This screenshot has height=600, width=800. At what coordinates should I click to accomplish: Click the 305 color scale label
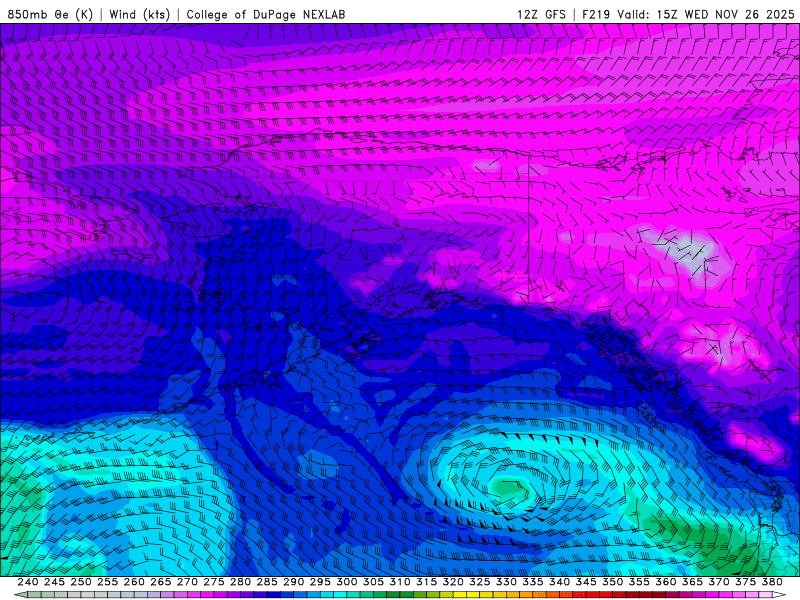point(373,582)
